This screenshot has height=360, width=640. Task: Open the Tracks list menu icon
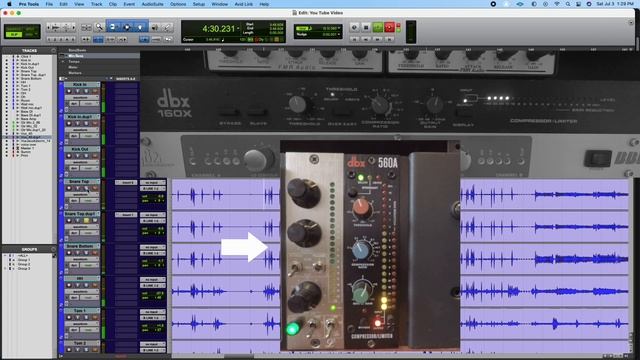[53, 50]
